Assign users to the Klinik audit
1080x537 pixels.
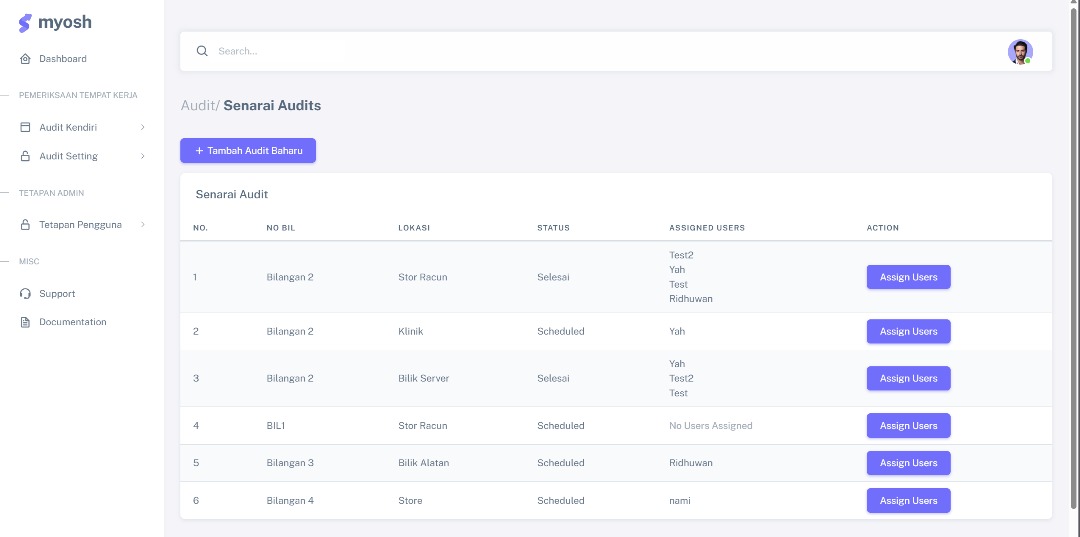[x=908, y=331]
